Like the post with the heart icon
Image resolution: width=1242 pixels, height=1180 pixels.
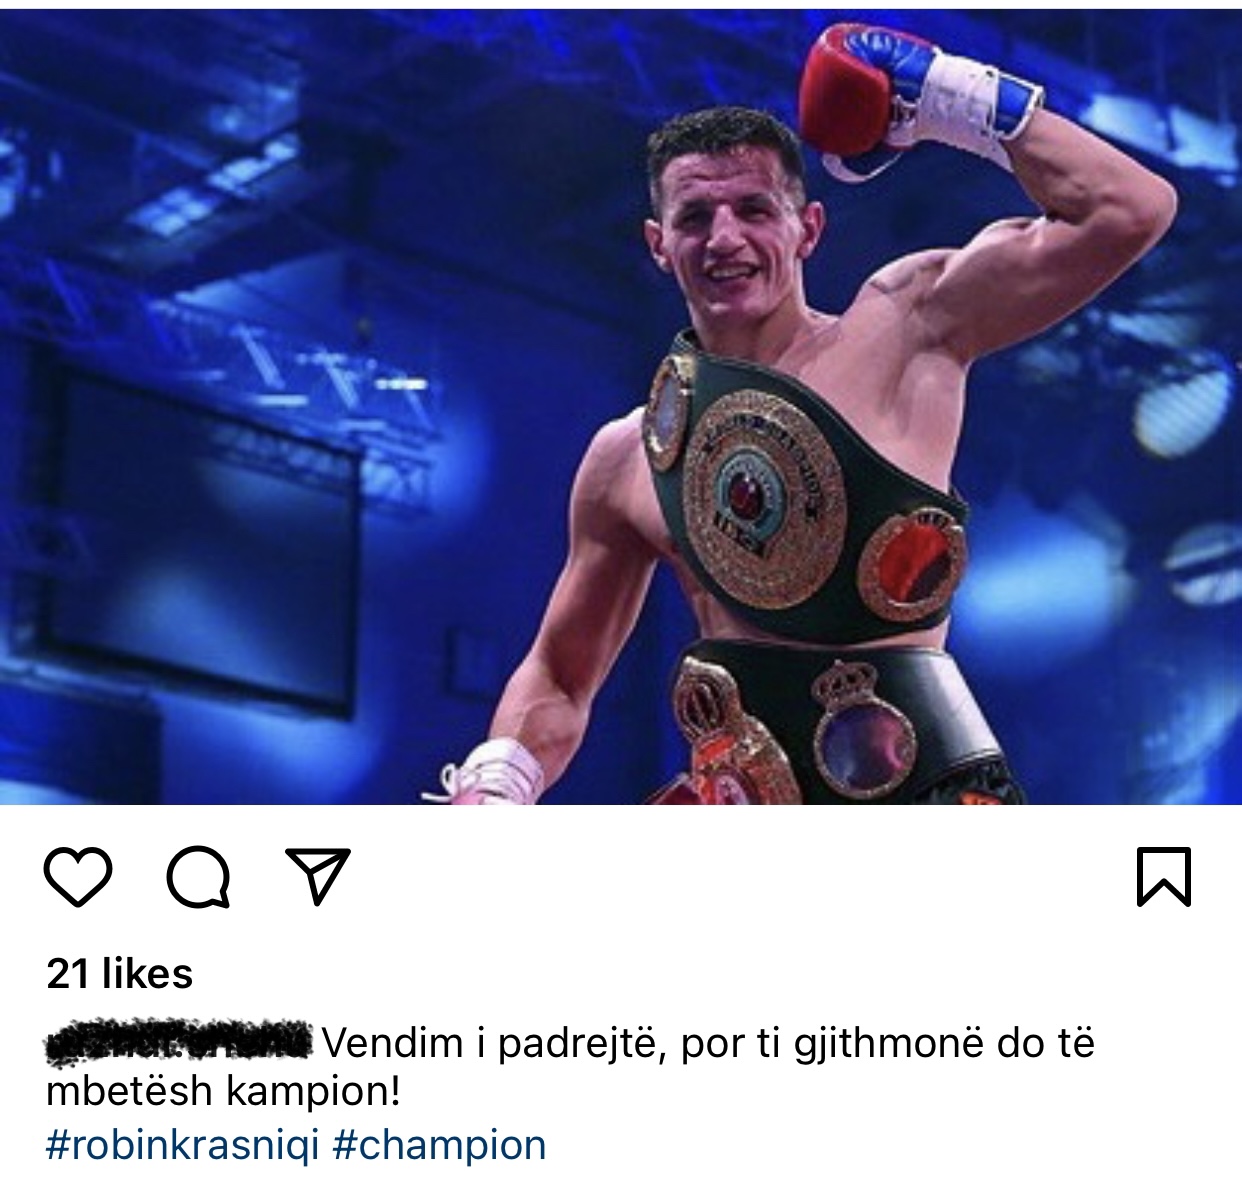pyautogui.click(x=78, y=877)
